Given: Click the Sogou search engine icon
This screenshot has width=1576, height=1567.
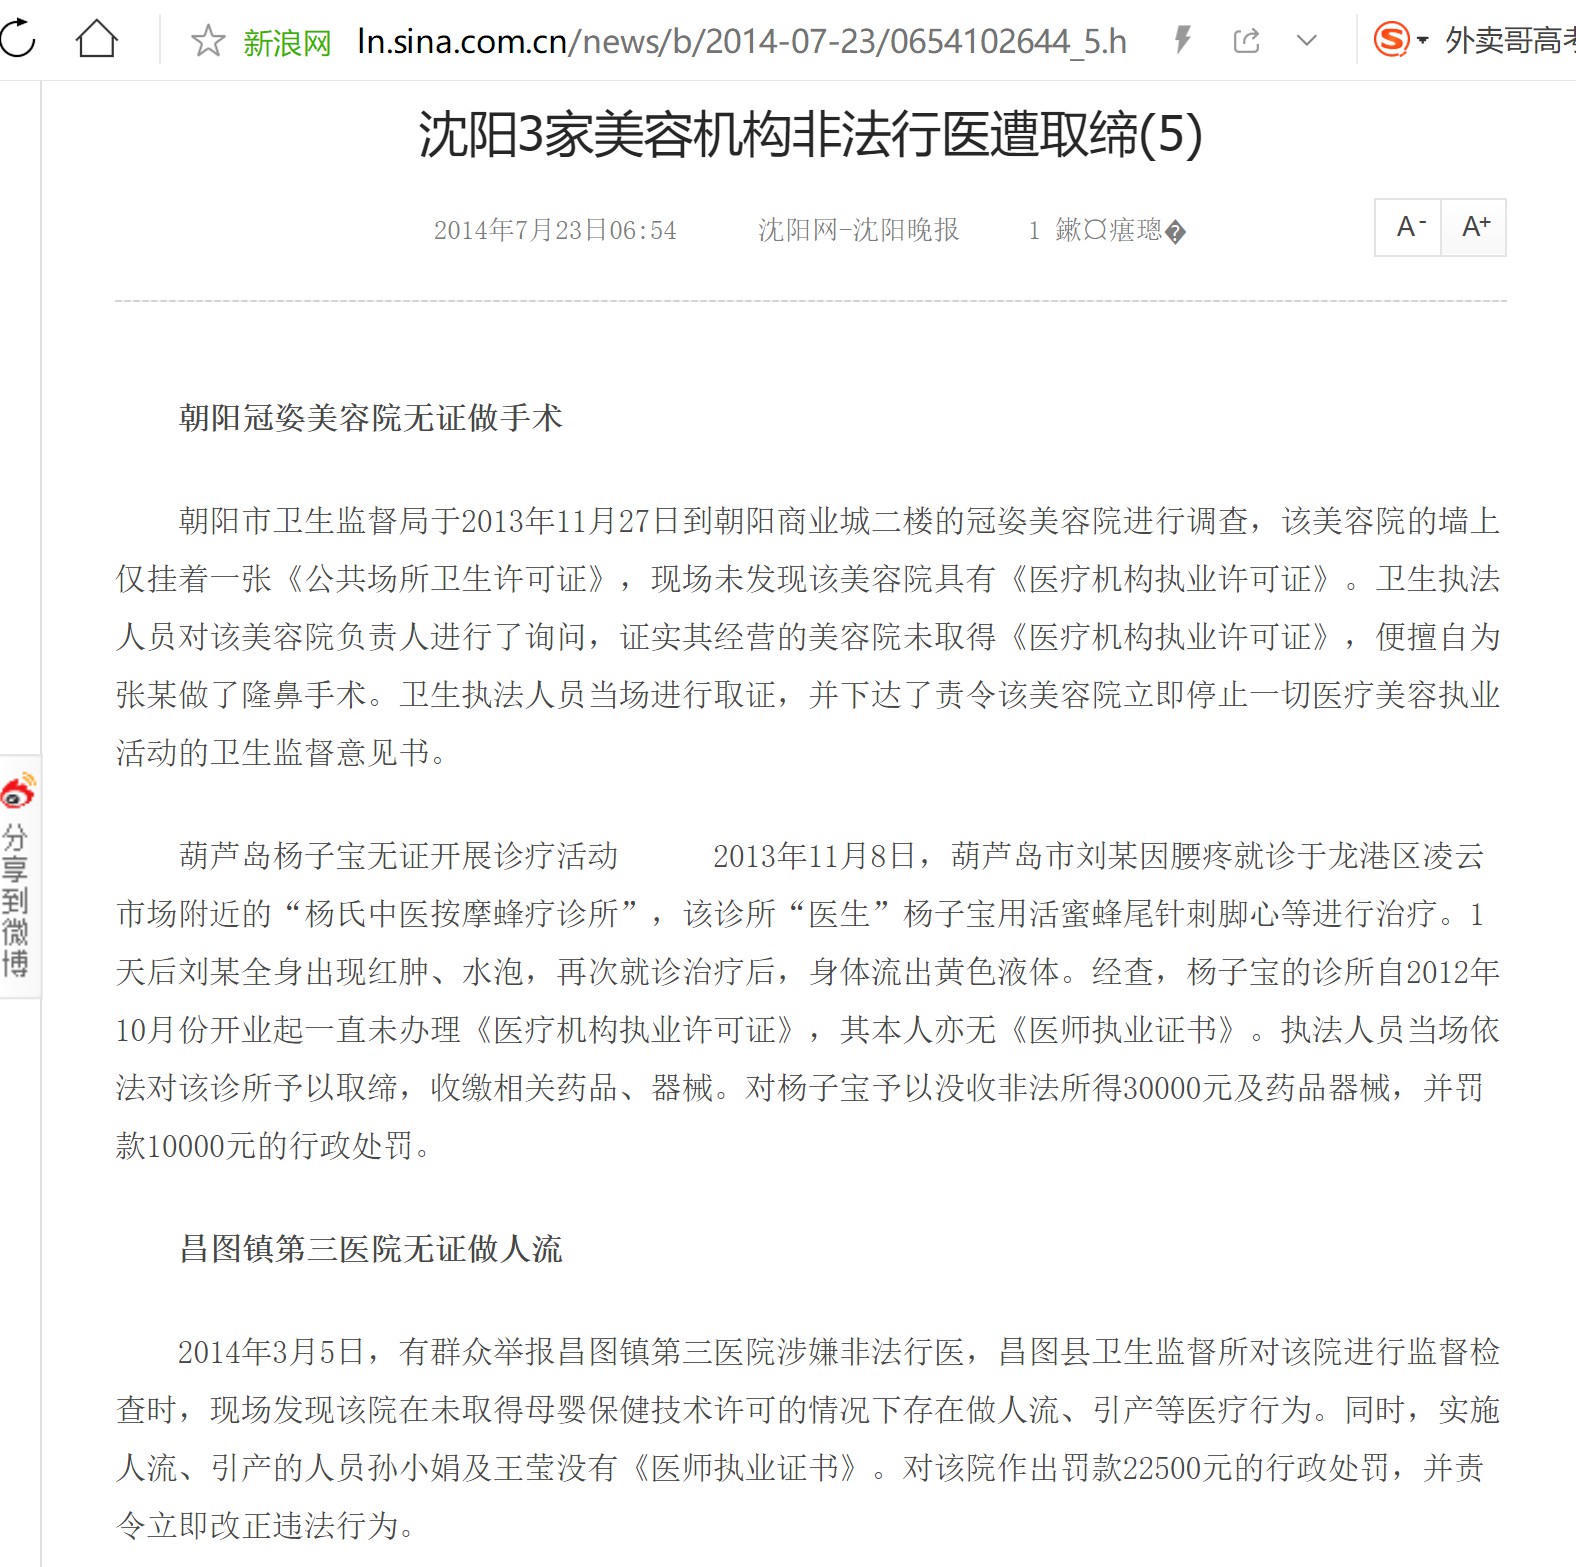Looking at the screenshot, I should (1391, 40).
